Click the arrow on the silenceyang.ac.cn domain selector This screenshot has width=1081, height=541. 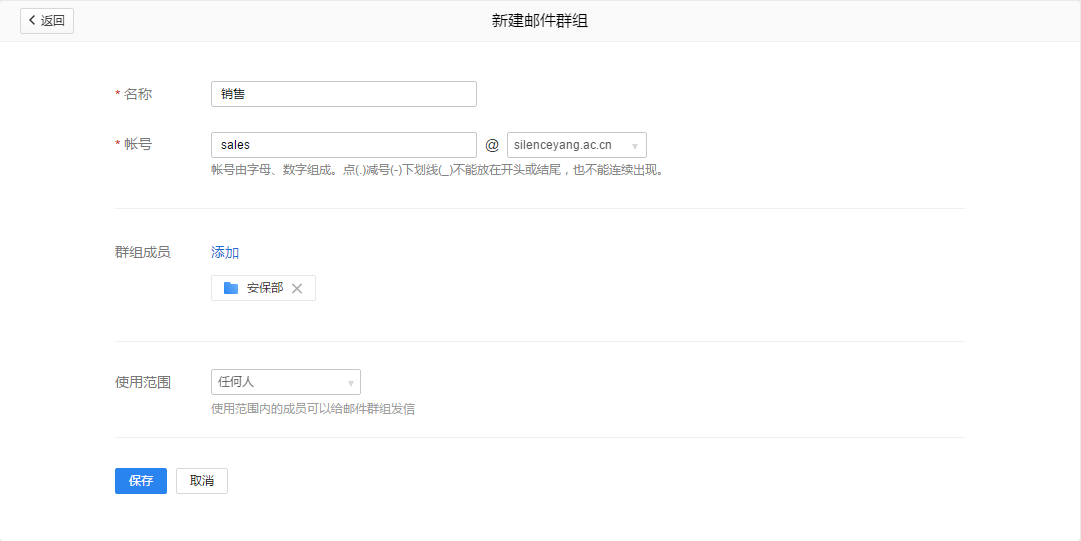[x=635, y=146]
